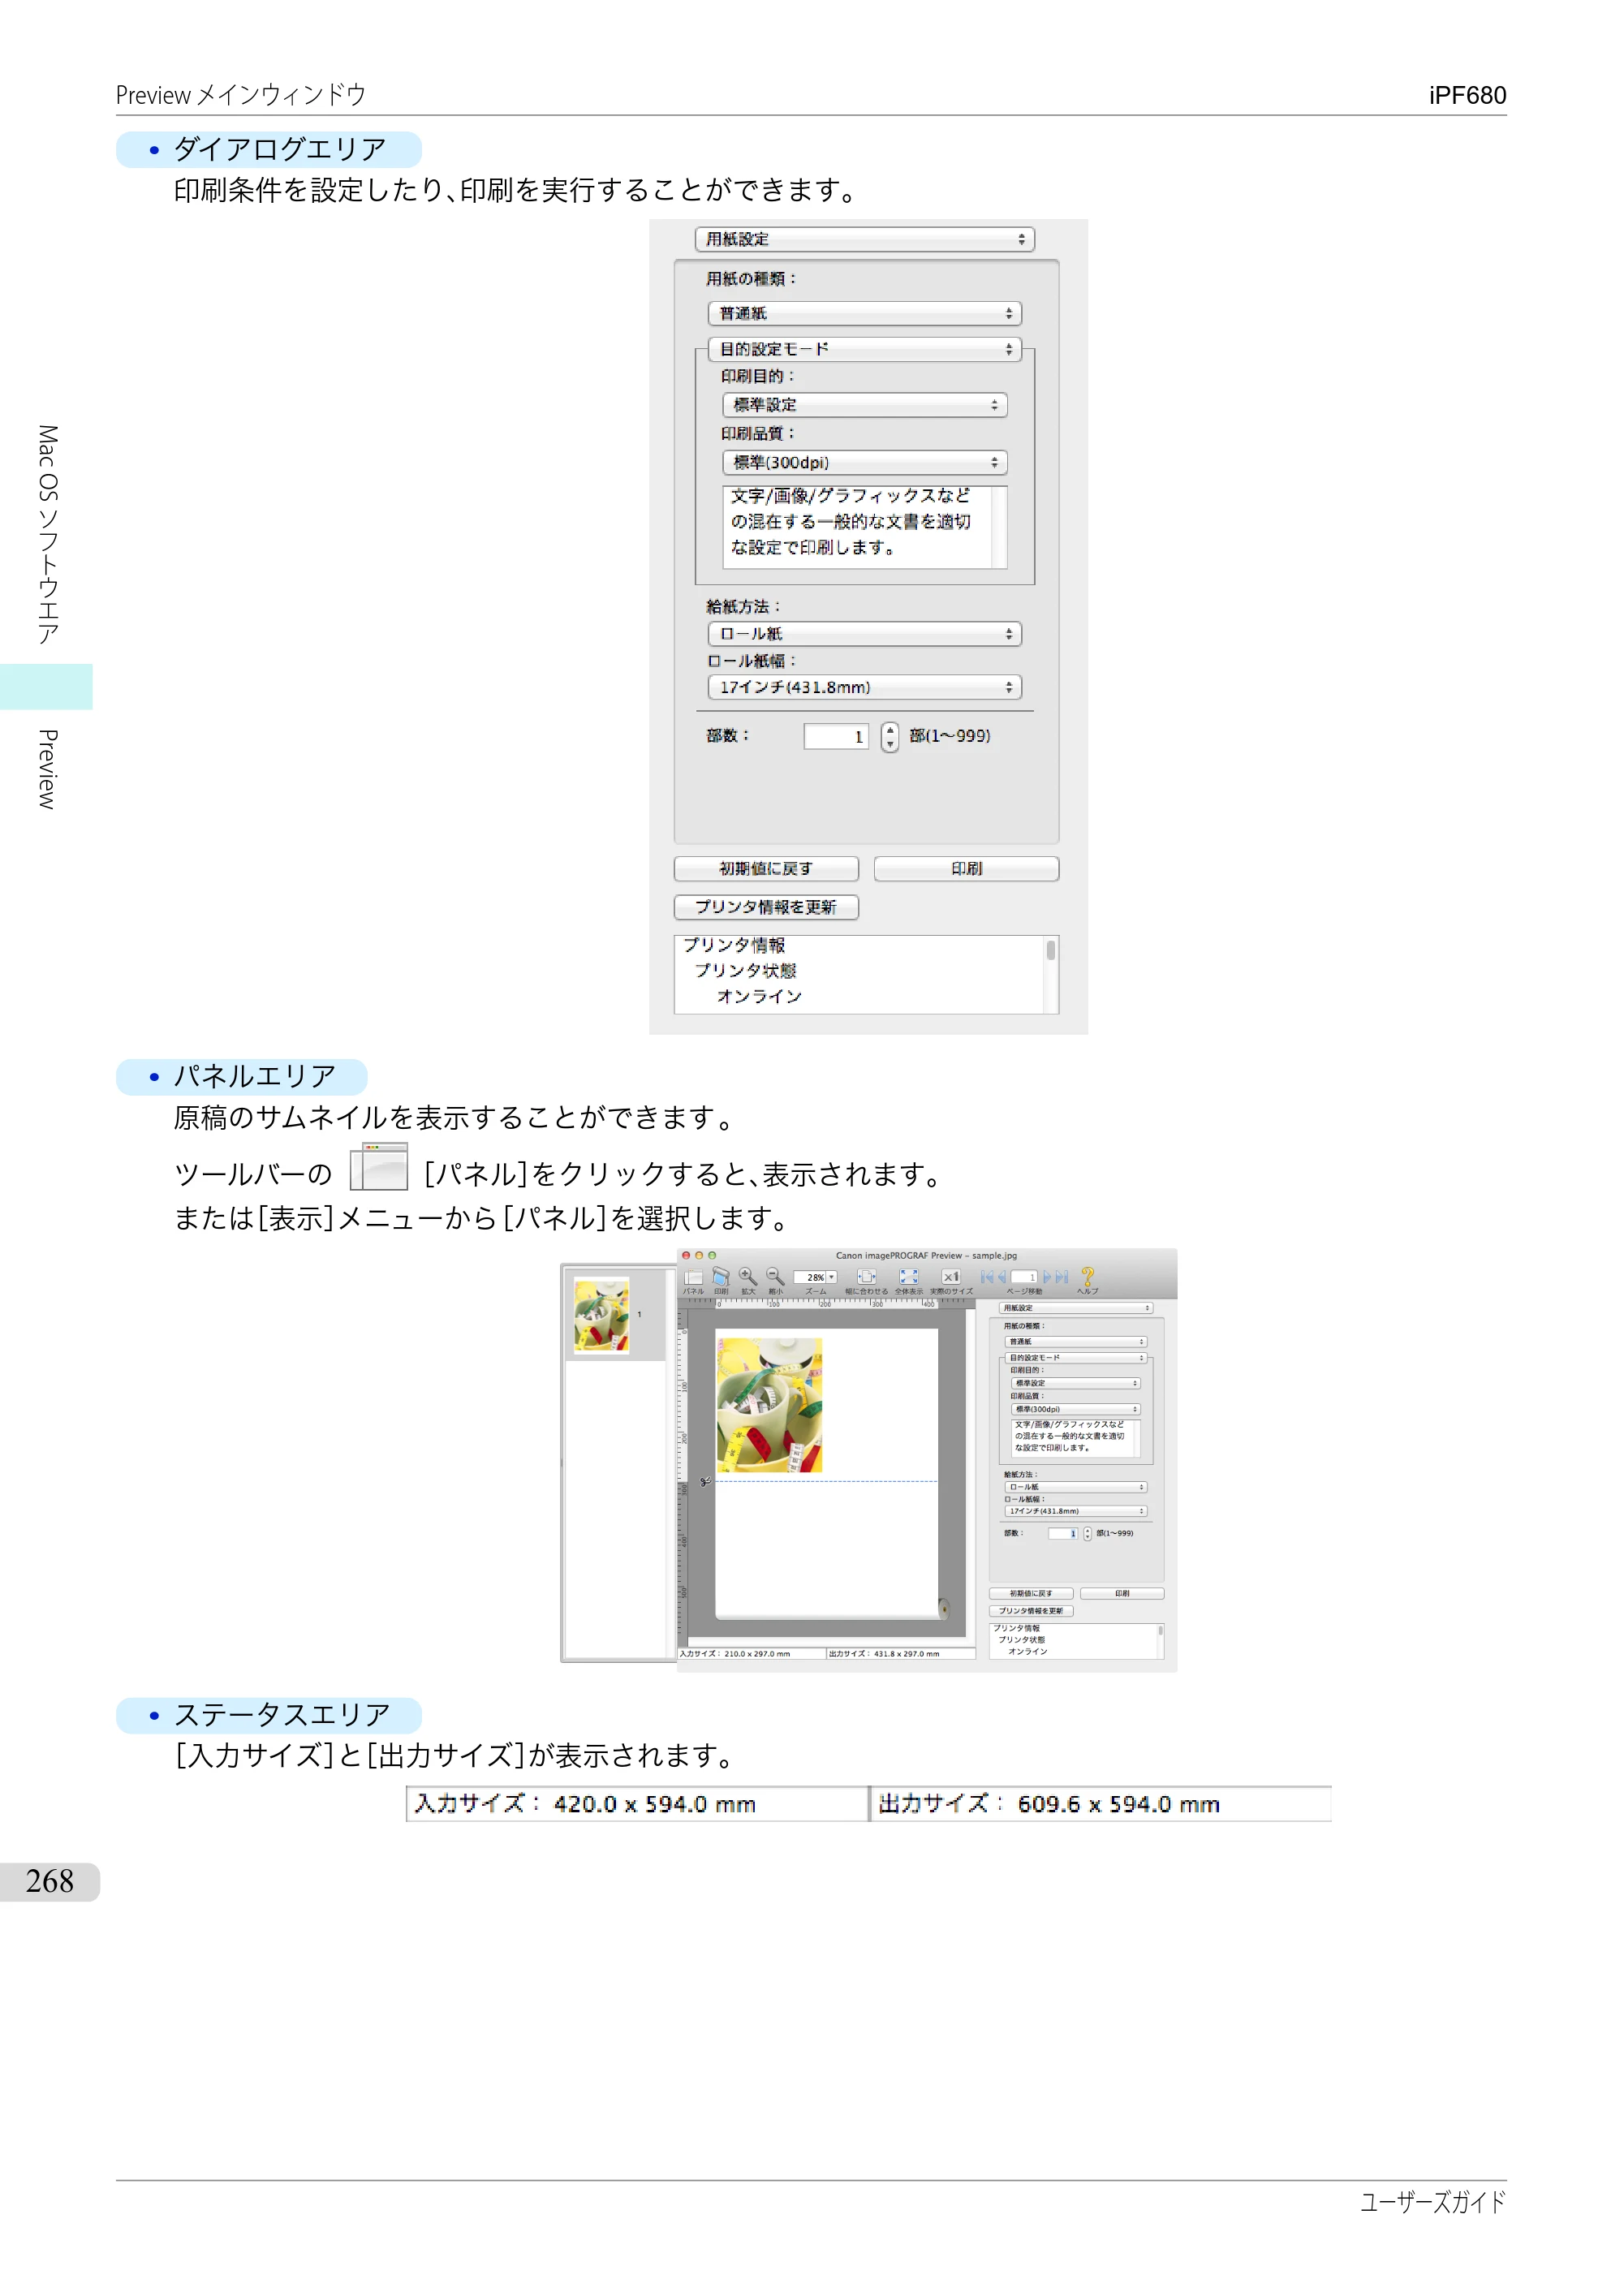
Task: Click the 入力サイズ: 420.0 x 594.0 mm status text
Action: click(586, 1804)
